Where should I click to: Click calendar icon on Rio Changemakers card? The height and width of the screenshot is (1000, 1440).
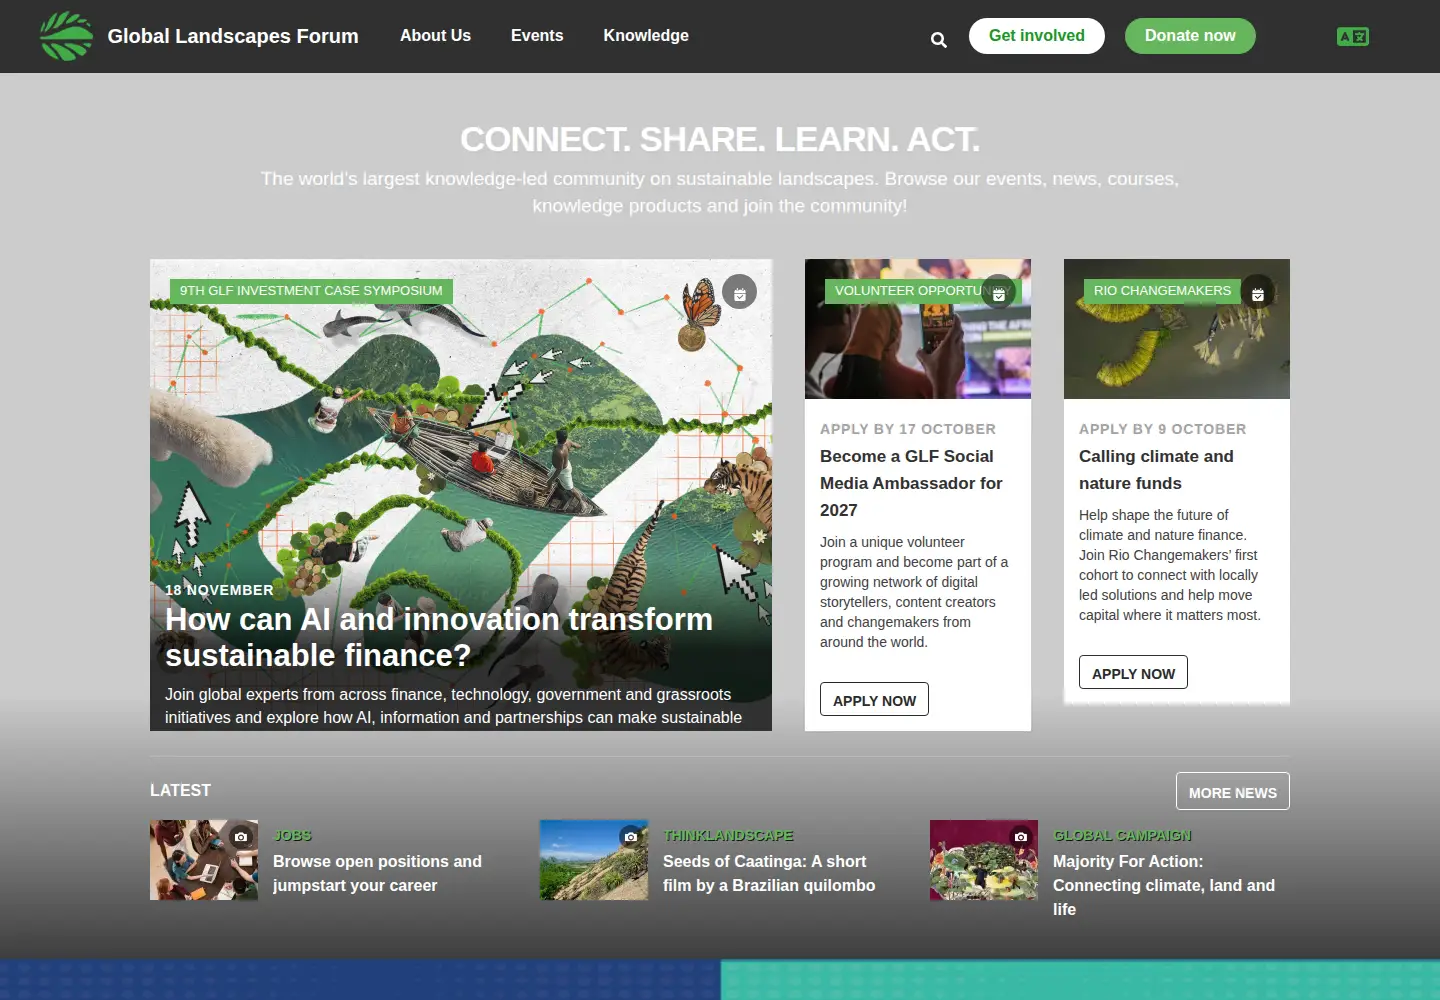coord(1258,292)
